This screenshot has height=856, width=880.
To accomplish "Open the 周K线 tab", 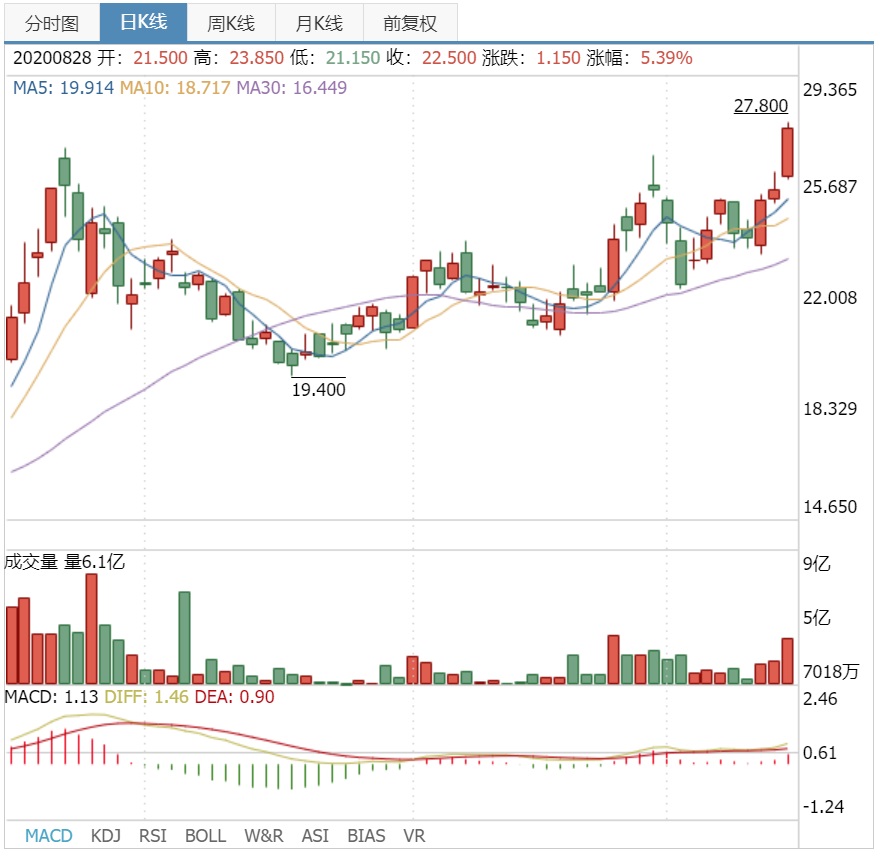I will (231, 23).
